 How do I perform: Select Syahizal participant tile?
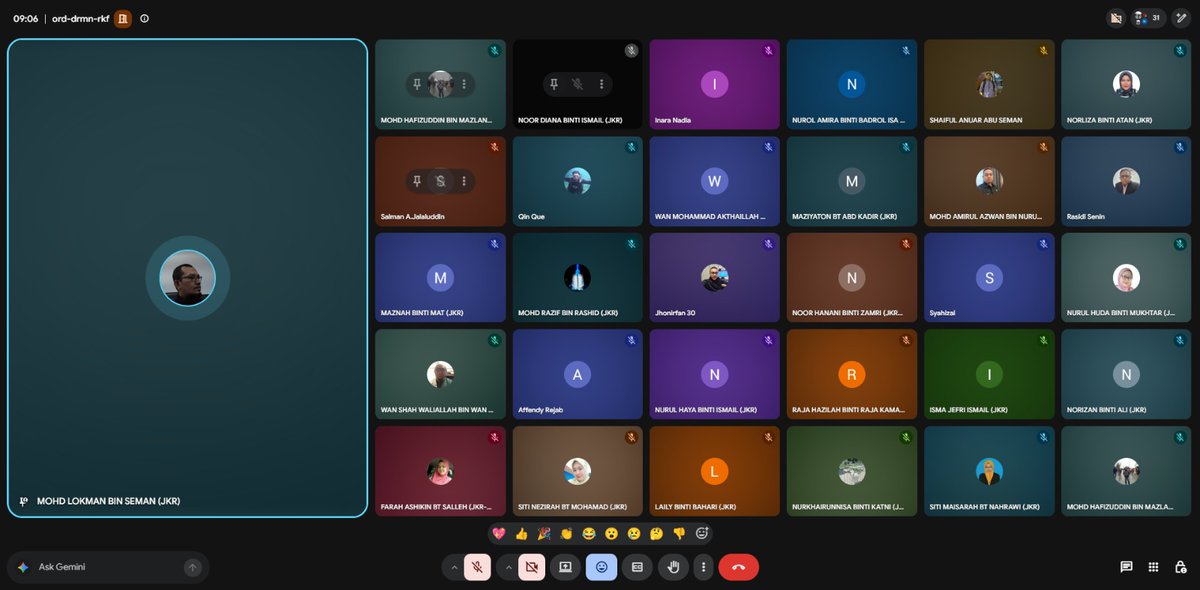pyautogui.click(x=989, y=278)
